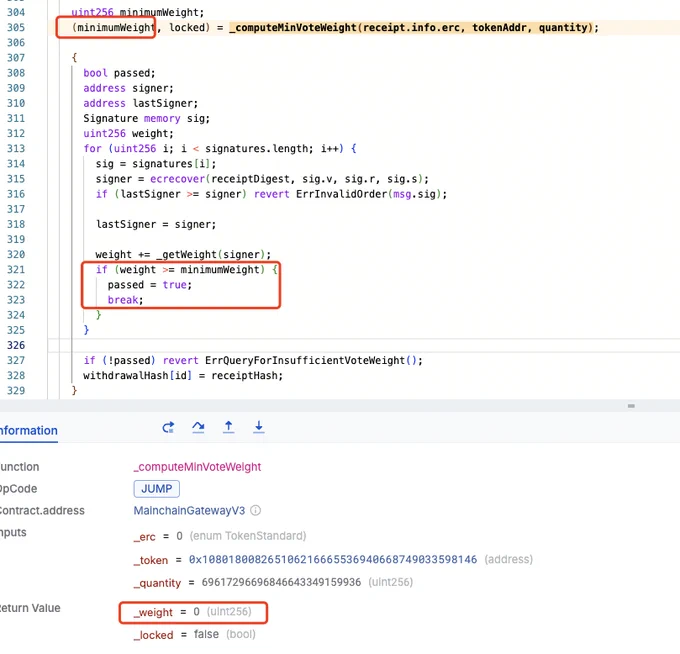The height and width of the screenshot is (654, 680).
Task: Click 'sig = signatures[i];' statement
Action: 156,164
